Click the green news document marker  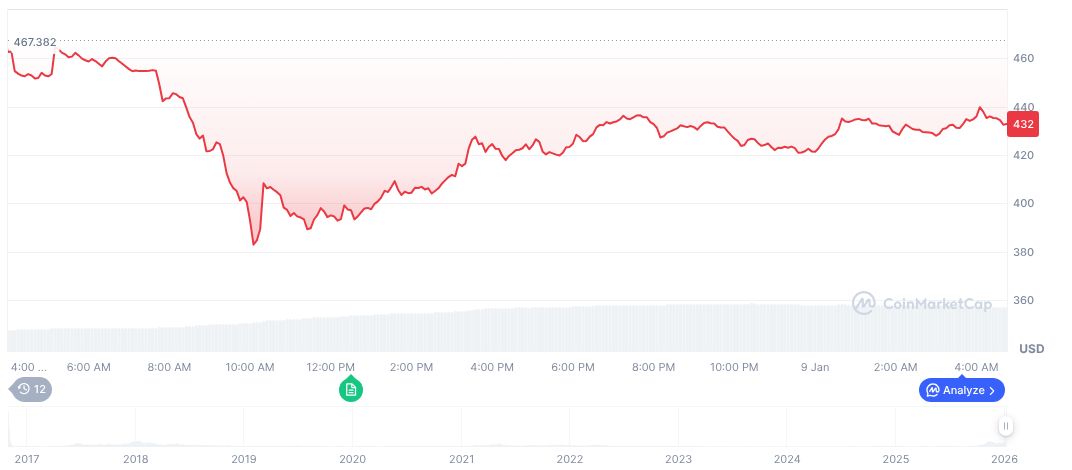click(351, 389)
